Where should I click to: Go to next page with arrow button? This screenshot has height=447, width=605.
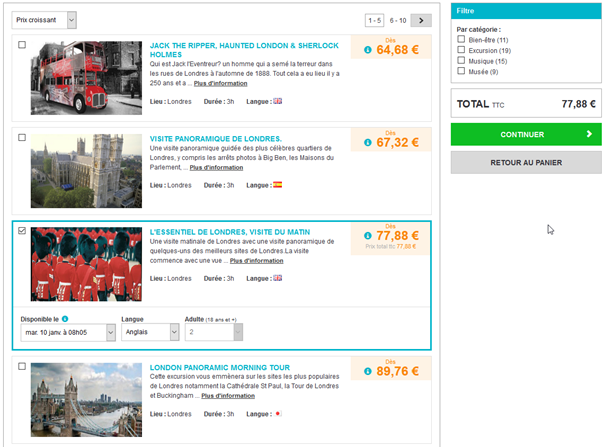(x=421, y=20)
